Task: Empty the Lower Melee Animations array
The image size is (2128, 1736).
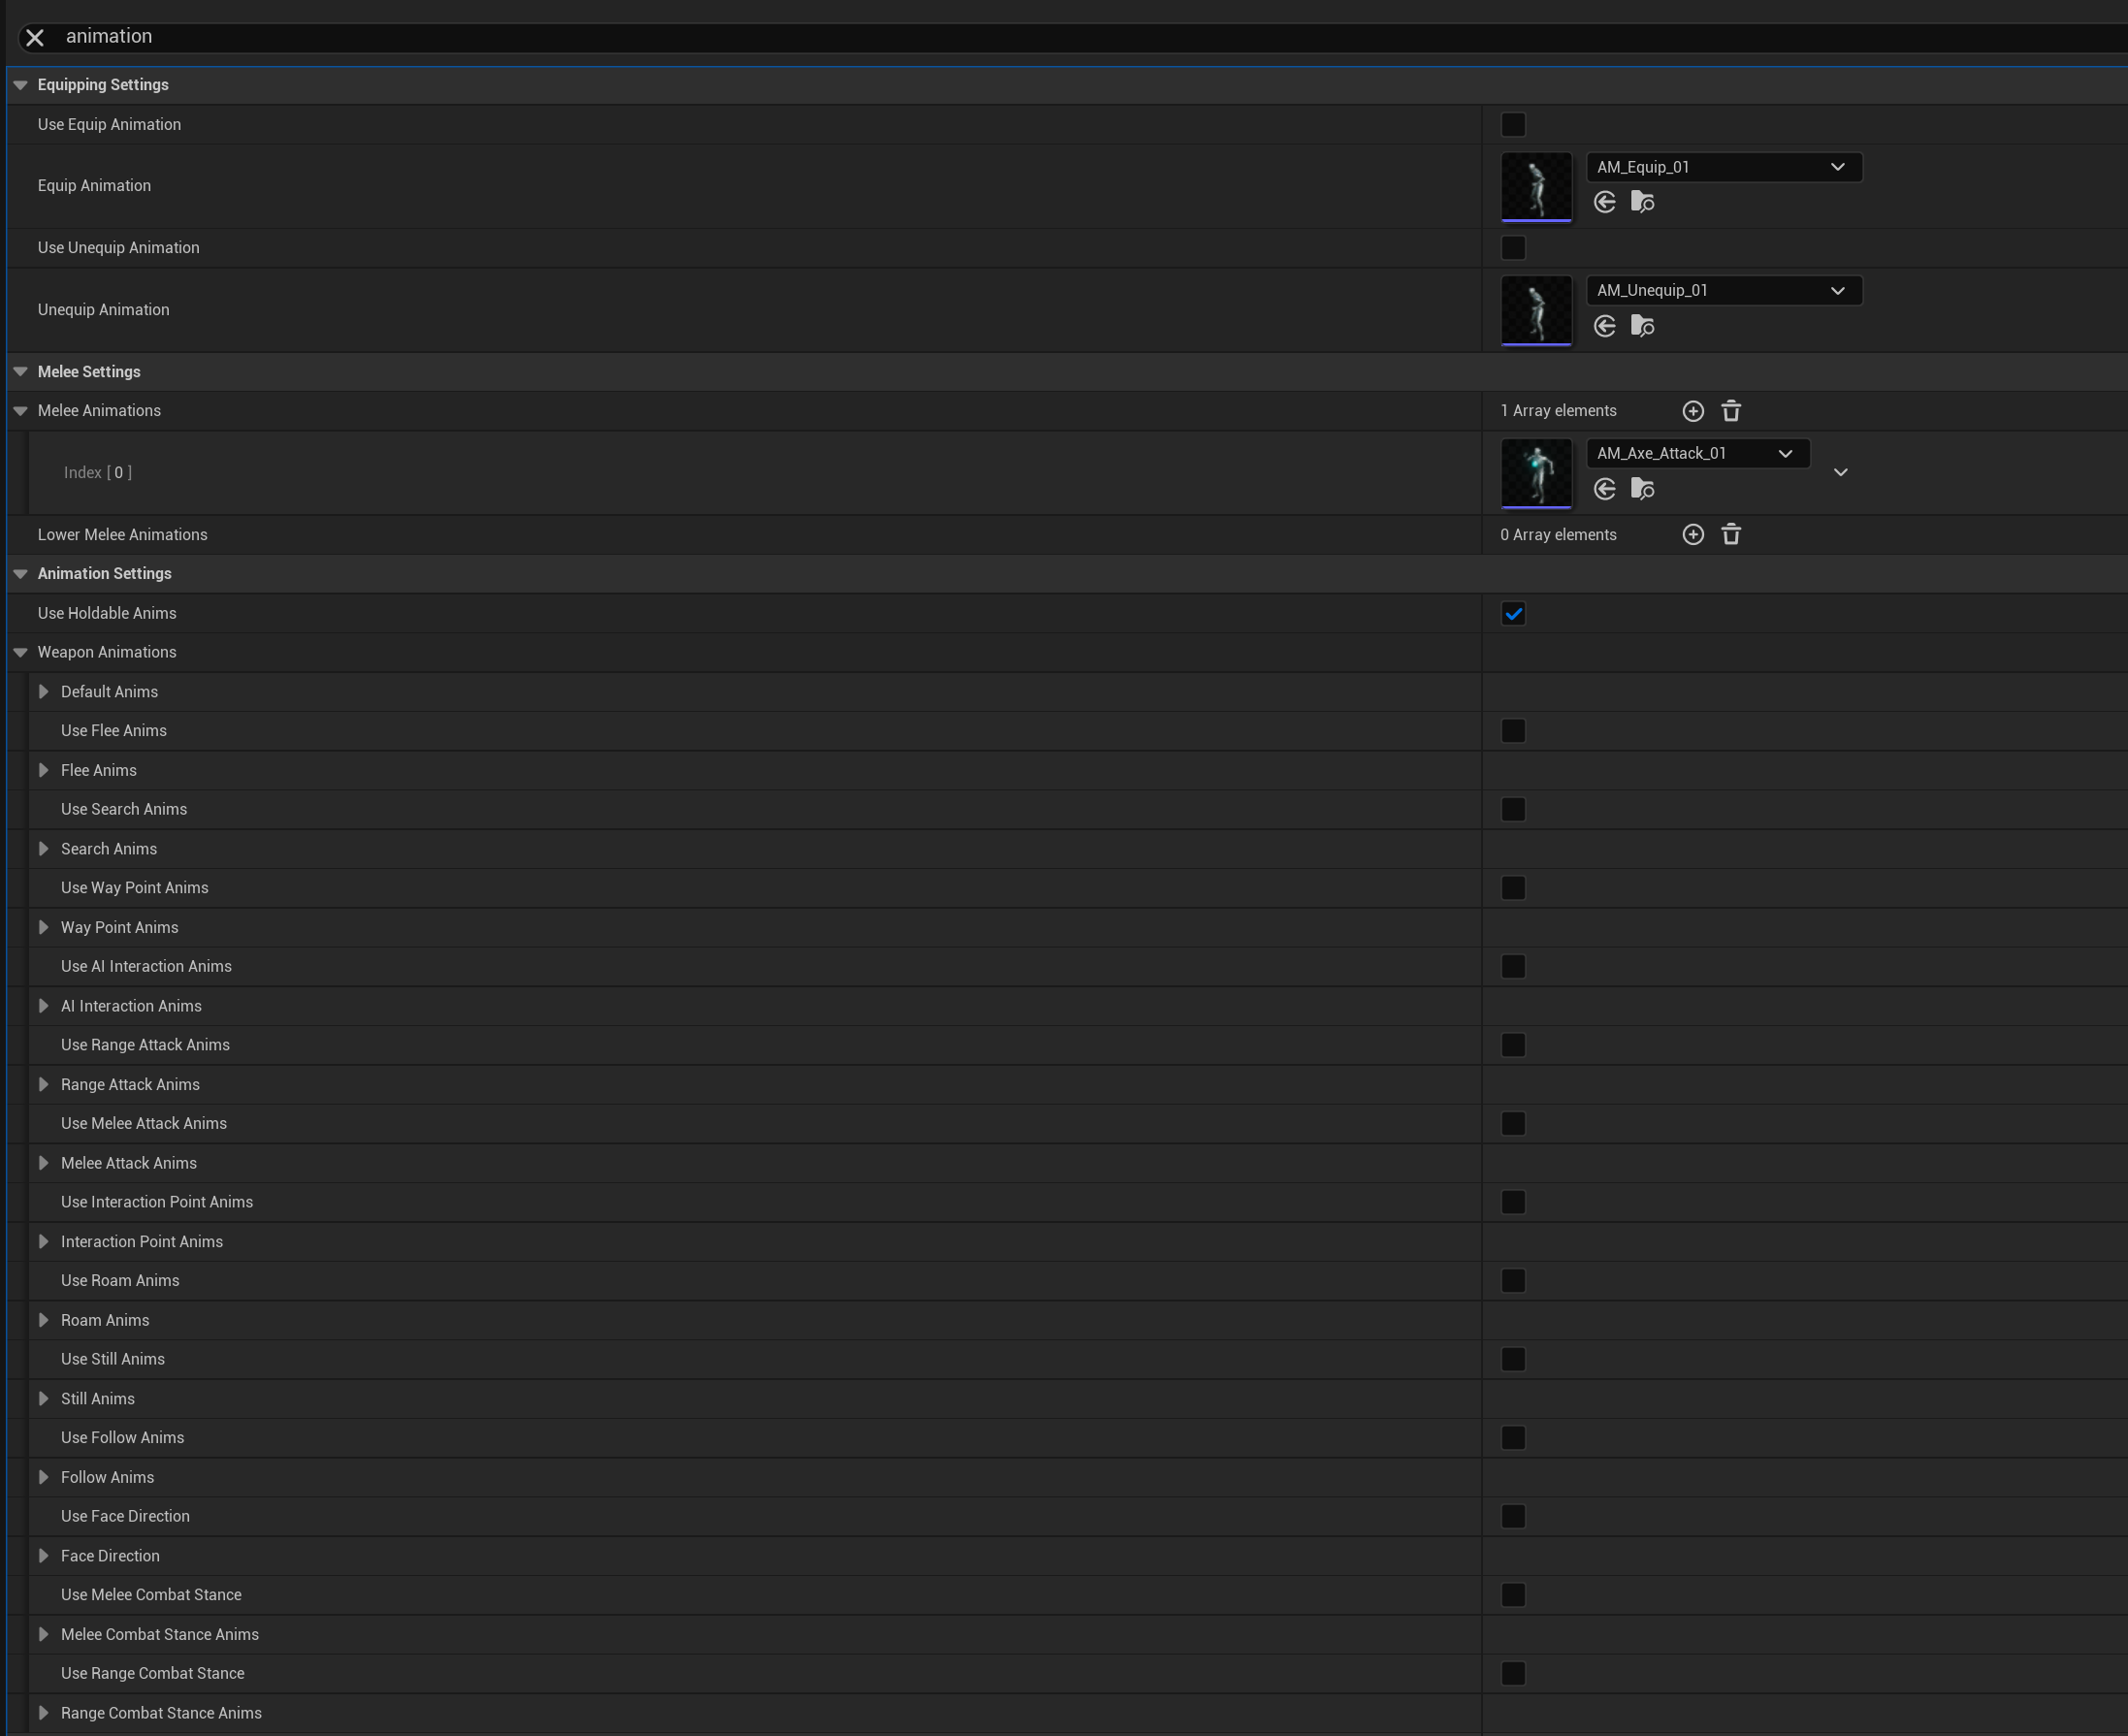Action: (1731, 535)
